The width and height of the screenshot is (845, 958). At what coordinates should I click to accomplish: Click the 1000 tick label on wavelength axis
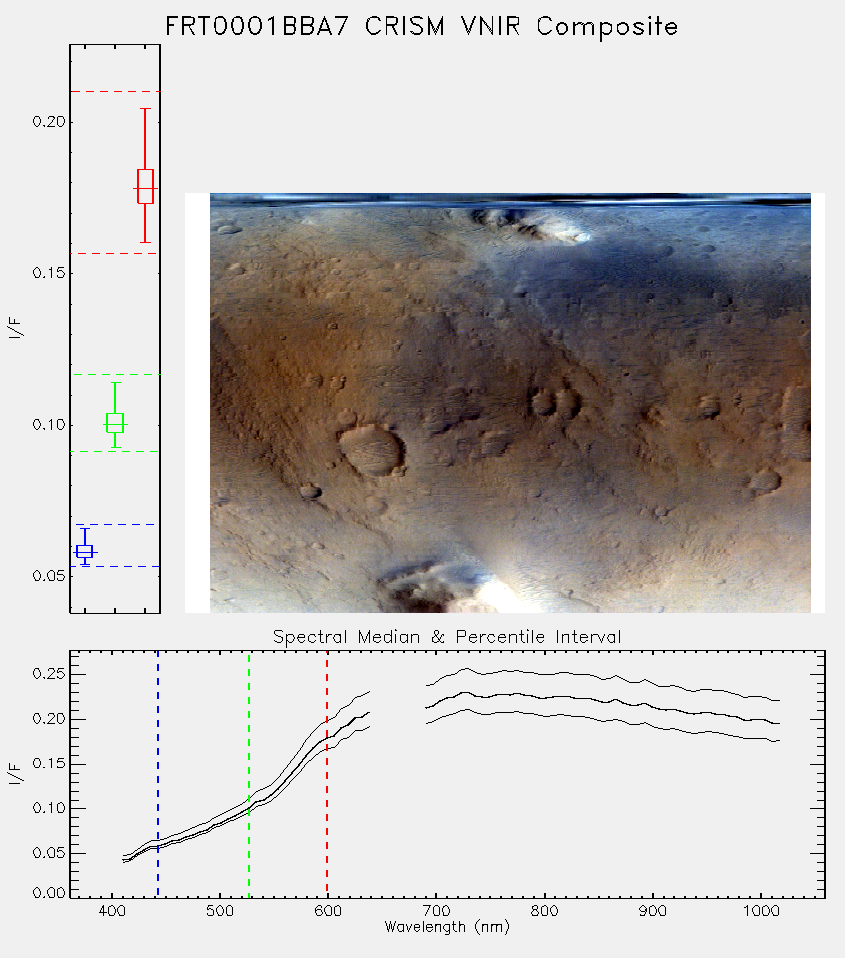(761, 911)
